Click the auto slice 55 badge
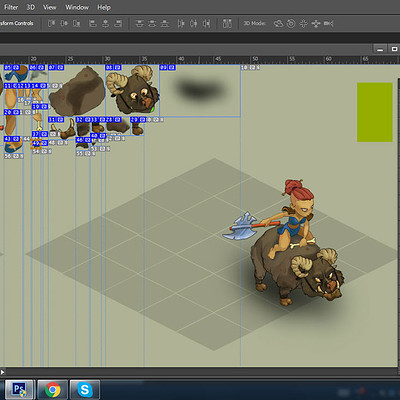The image size is (400, 400). click(x=86, y=154)
